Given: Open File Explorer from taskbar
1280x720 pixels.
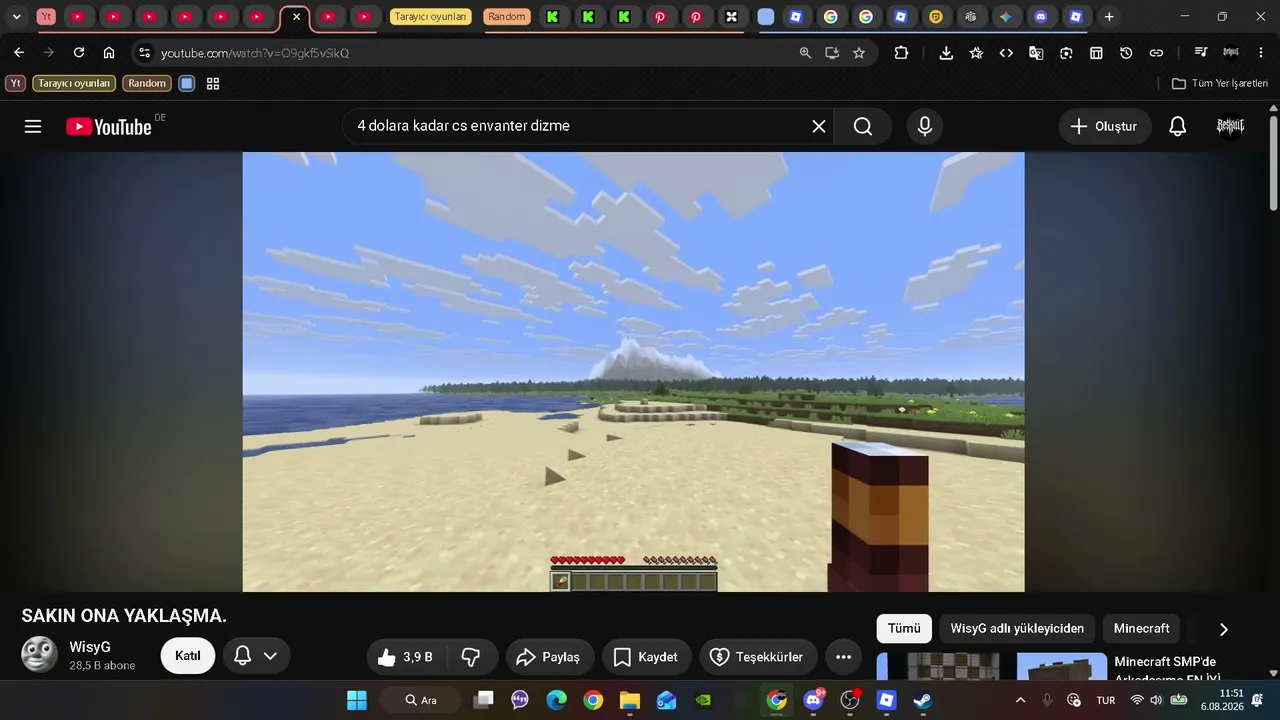Looking at the screenshot, I should (x=630, y=700).
